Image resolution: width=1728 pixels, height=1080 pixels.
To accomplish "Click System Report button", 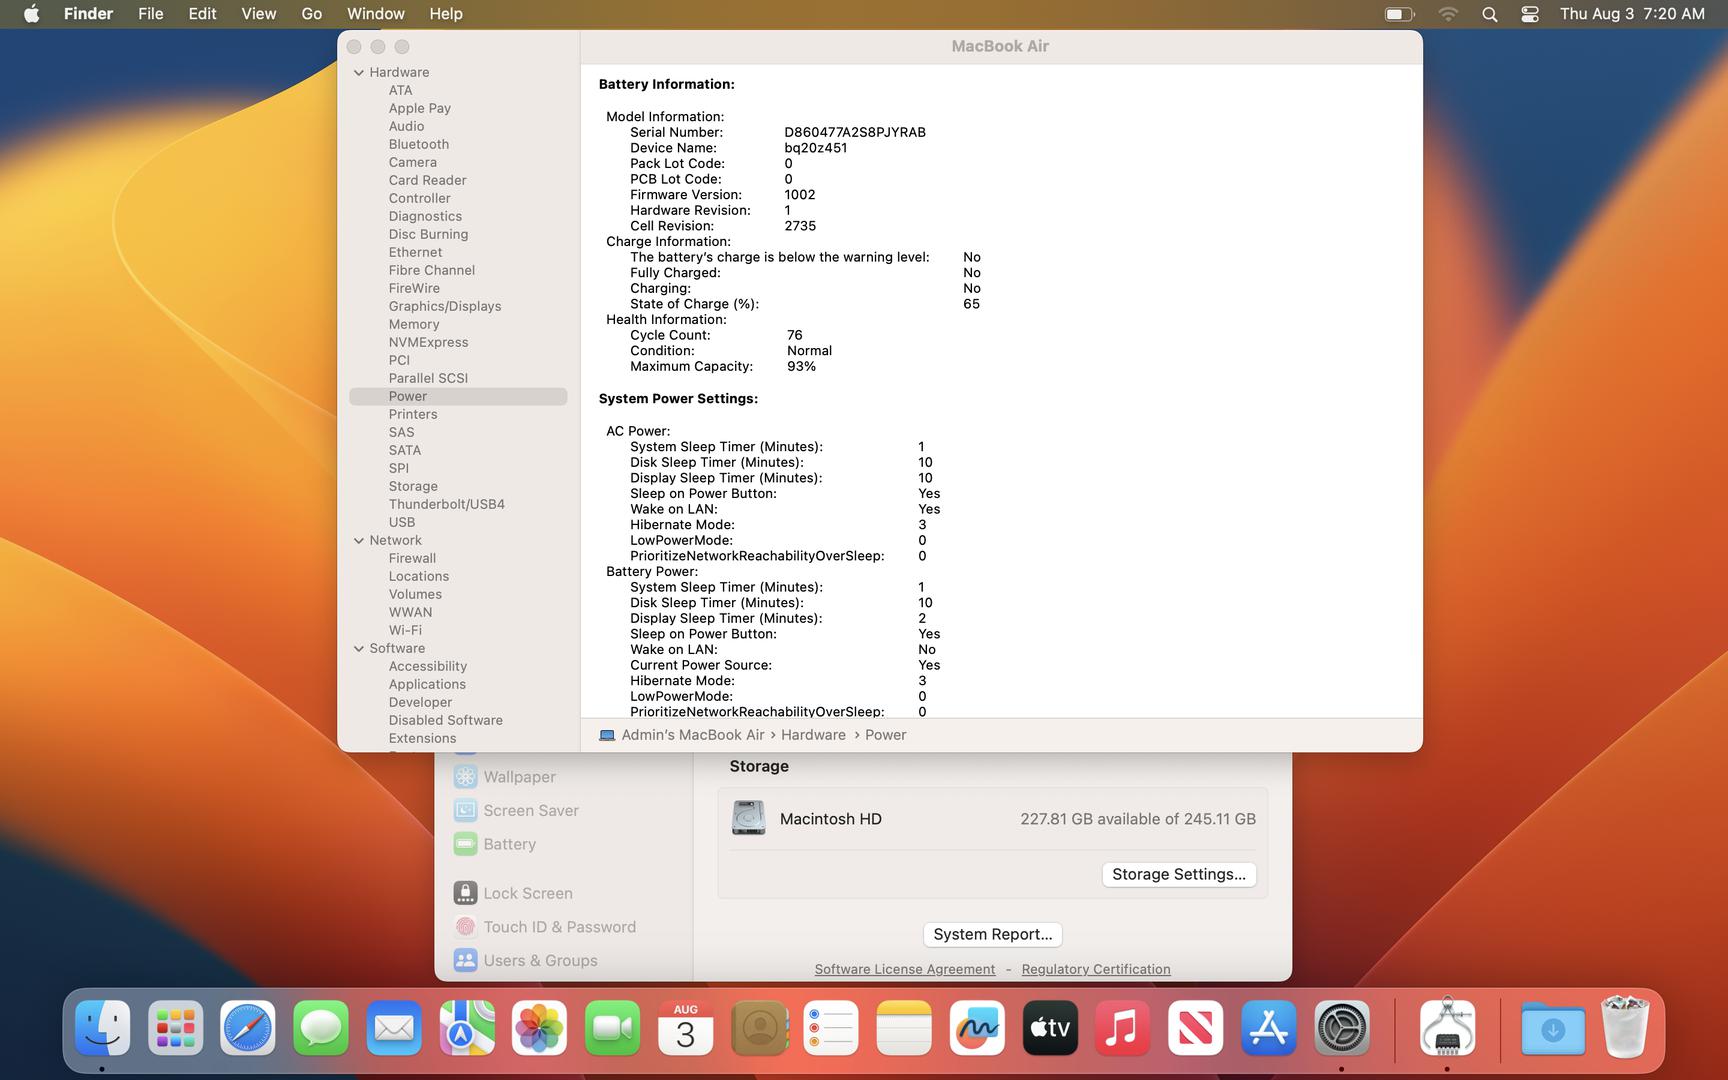I will pos(992,934).
